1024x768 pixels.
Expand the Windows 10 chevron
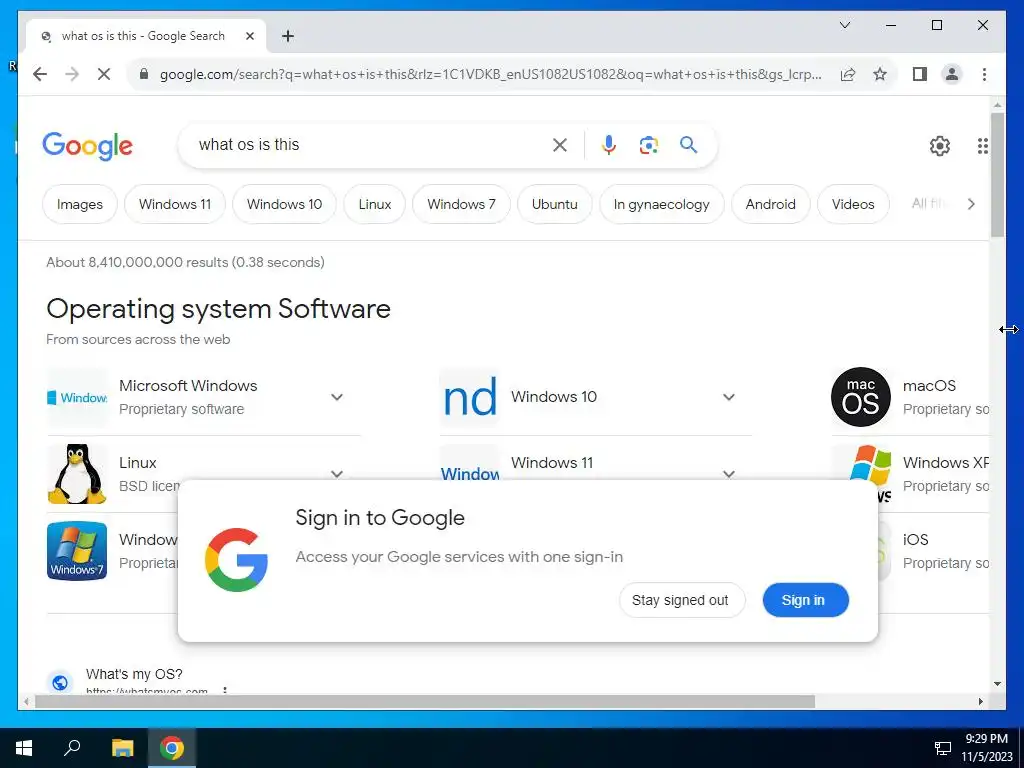pos(729,397)
